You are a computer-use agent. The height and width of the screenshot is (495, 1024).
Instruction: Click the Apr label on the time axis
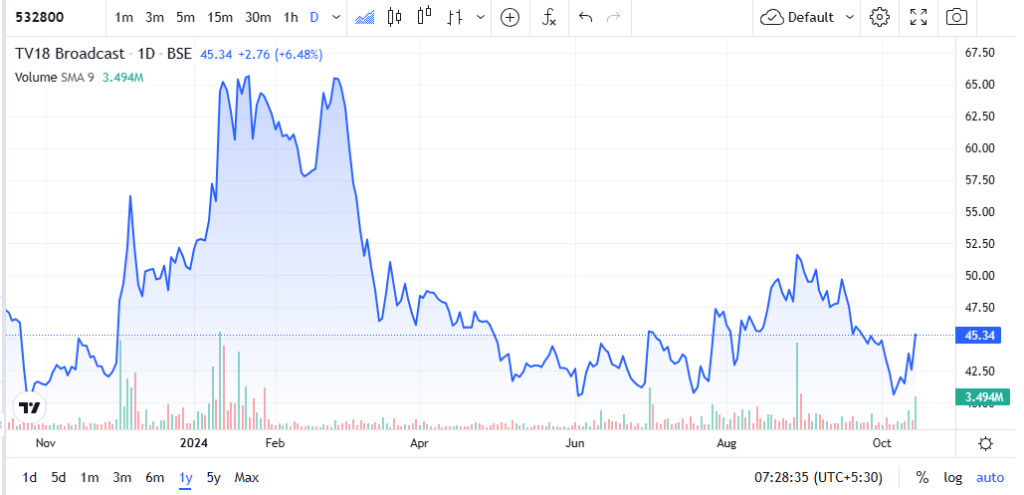[x=419, y=443]
